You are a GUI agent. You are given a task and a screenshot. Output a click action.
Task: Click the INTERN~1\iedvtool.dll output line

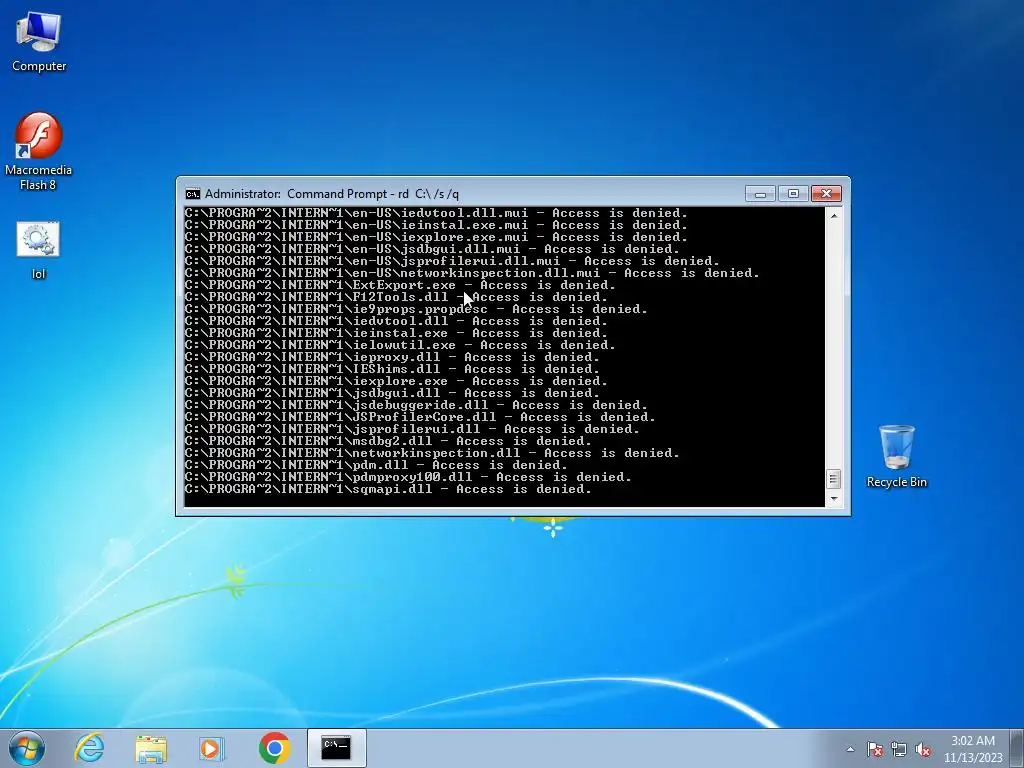pyautogui.click(x=396, y=321)
